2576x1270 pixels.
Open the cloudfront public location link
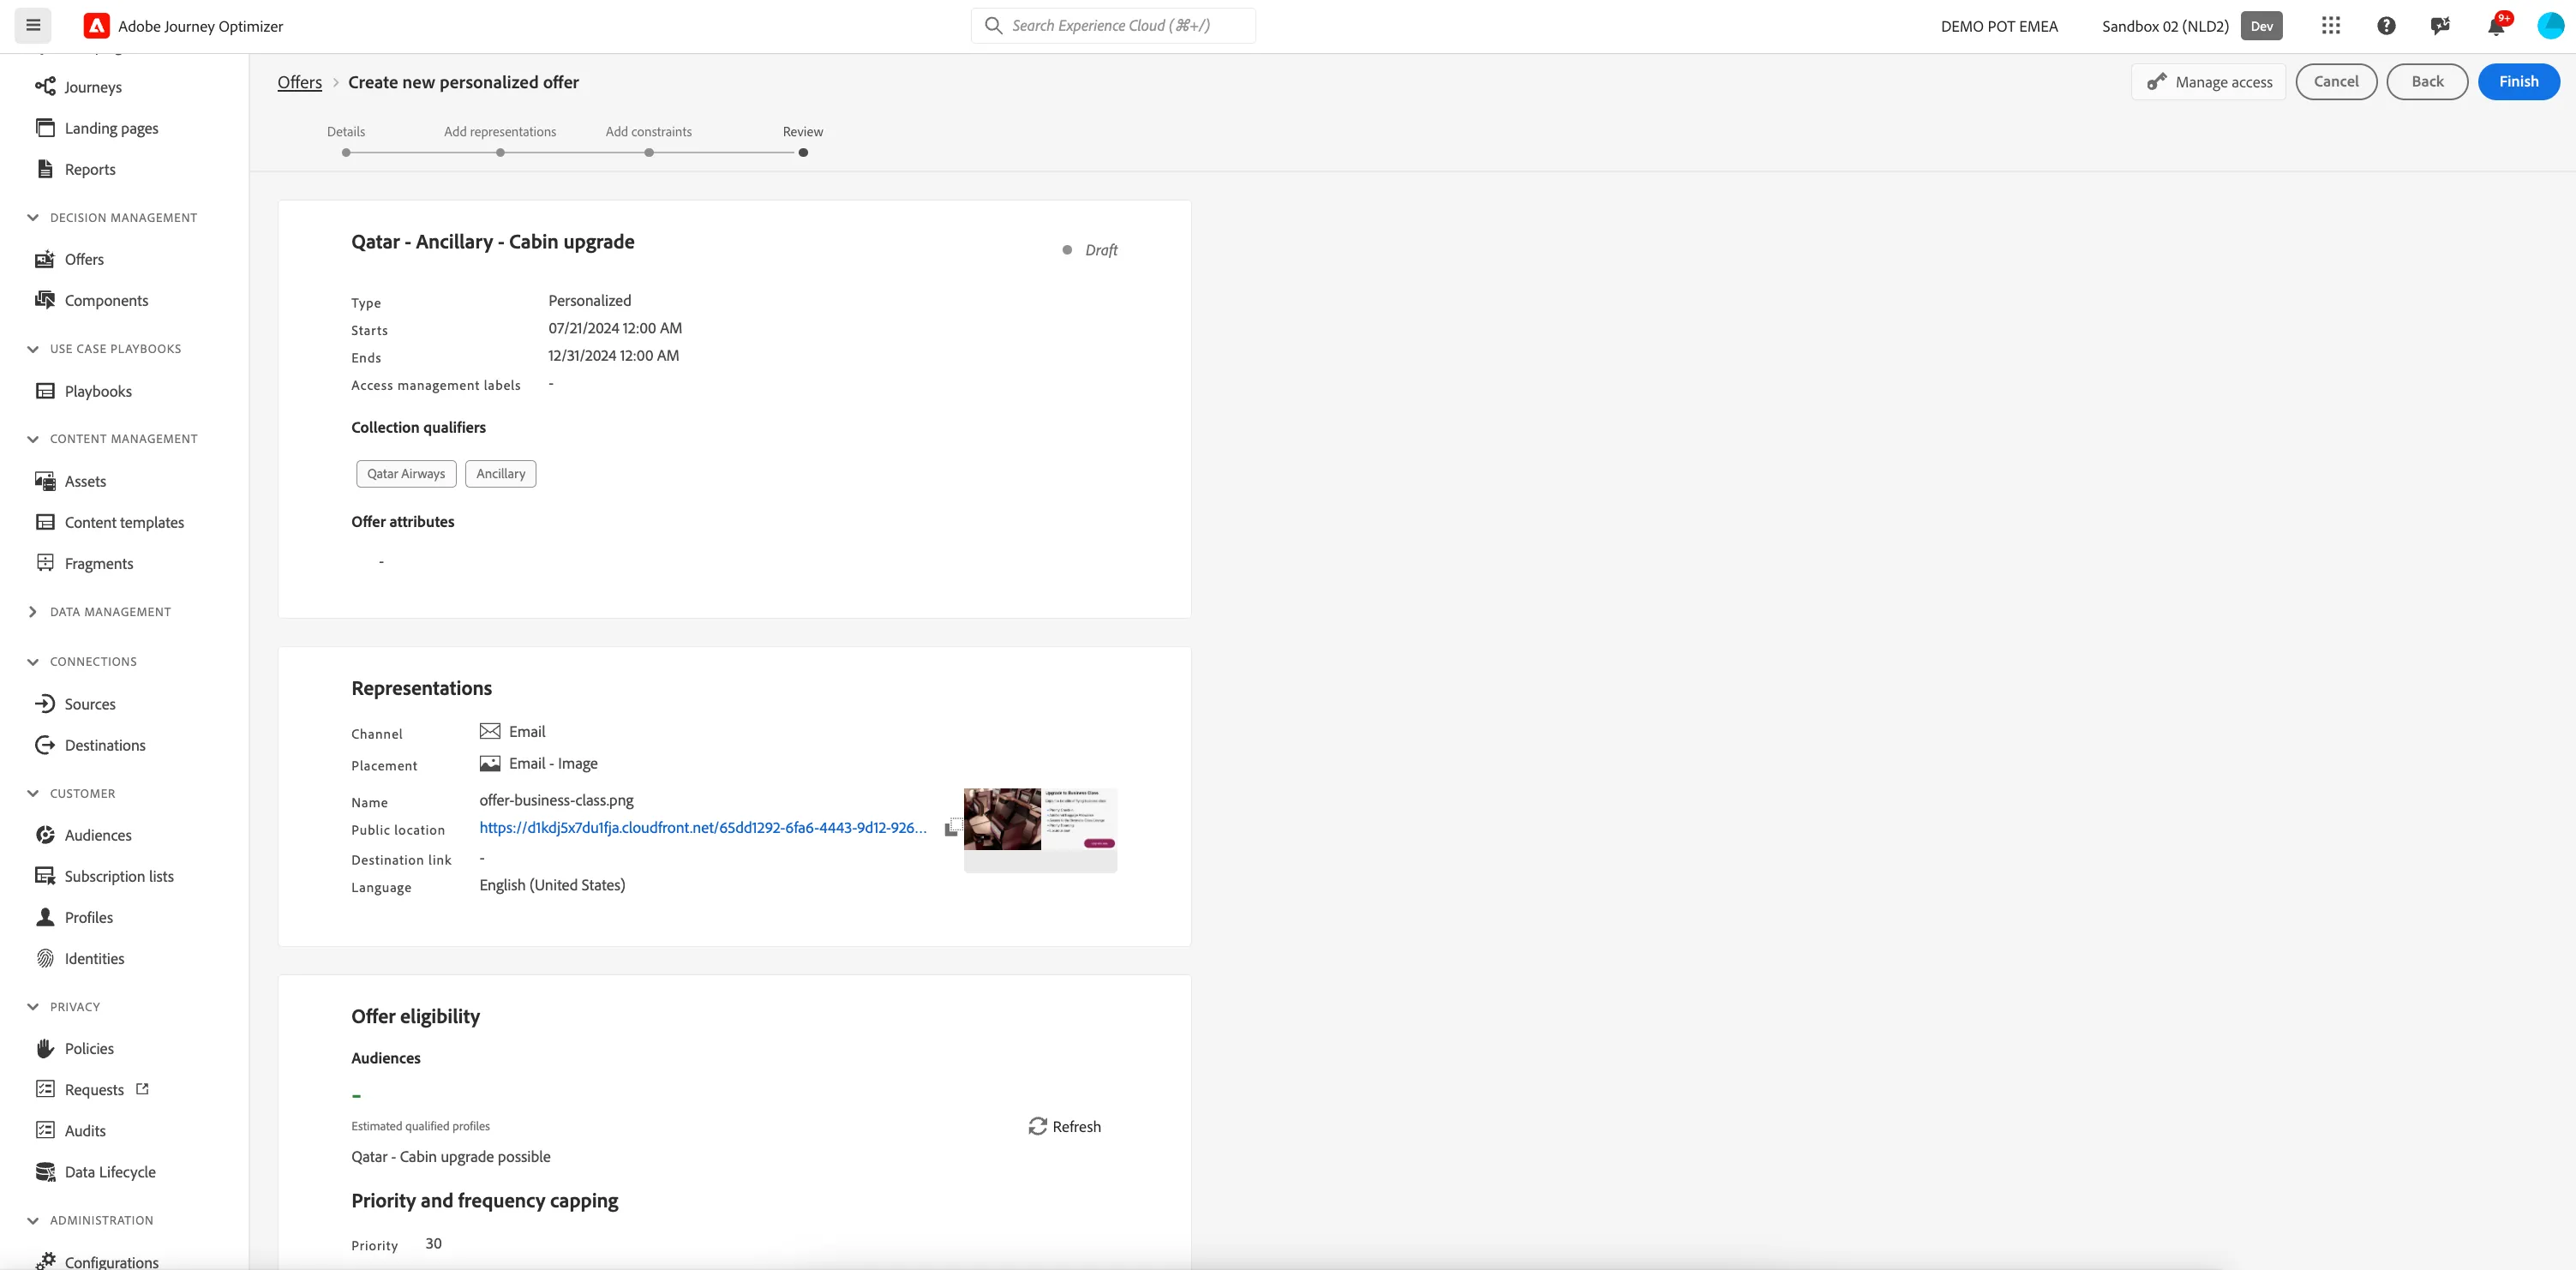point(703,827)
